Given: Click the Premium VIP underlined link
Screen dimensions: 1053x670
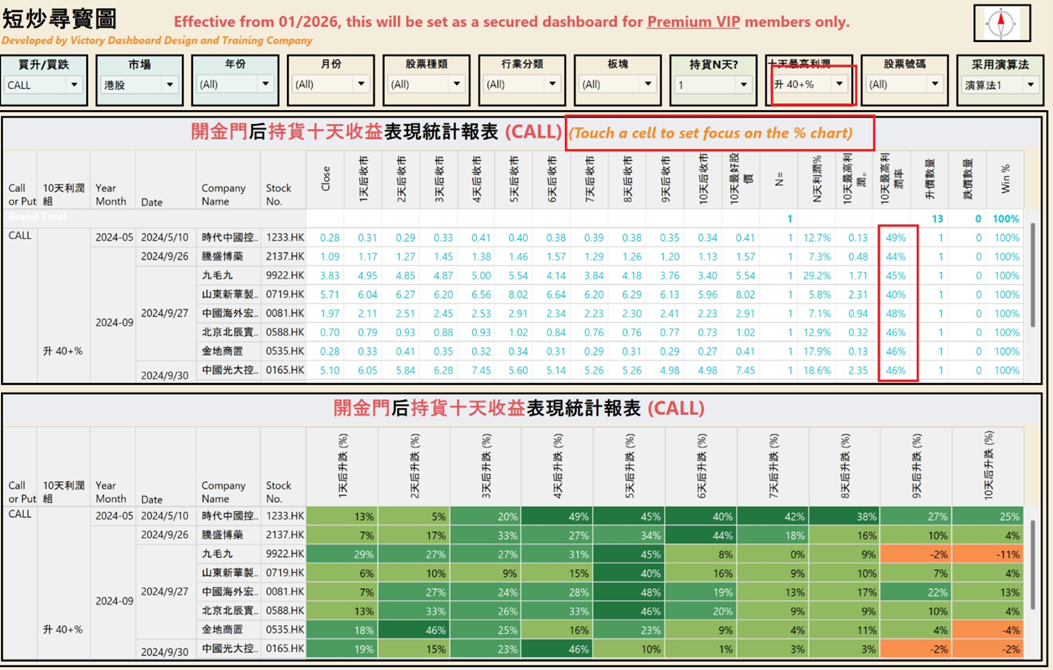Looking at the screenshot, I should [697, 22].
